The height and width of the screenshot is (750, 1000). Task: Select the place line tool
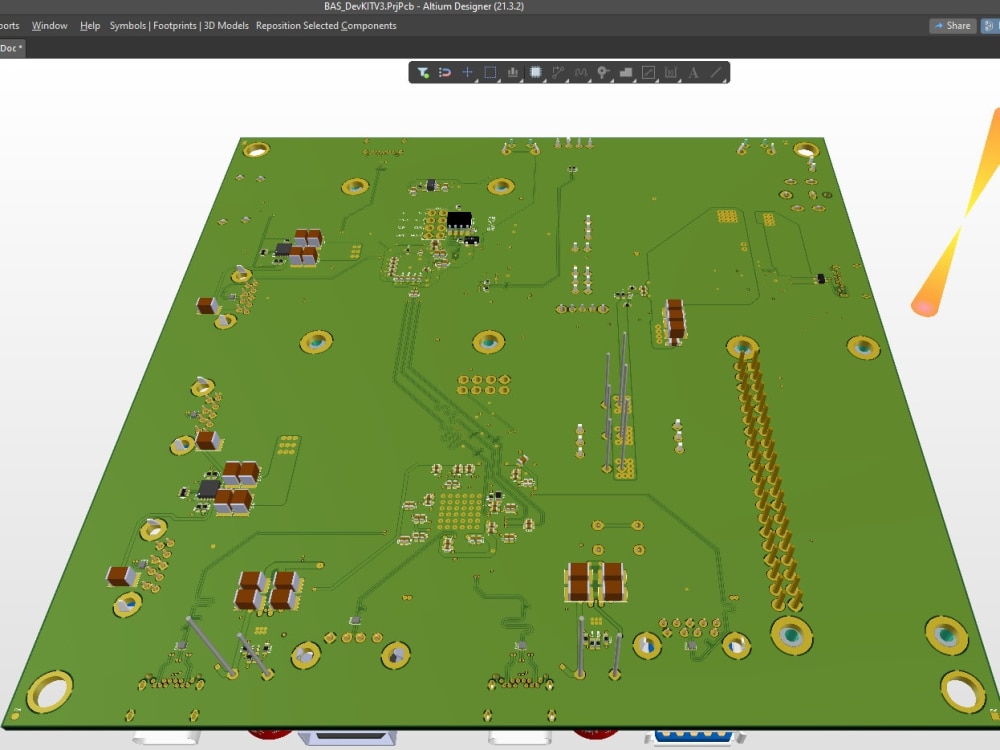(x=716, y=71)
